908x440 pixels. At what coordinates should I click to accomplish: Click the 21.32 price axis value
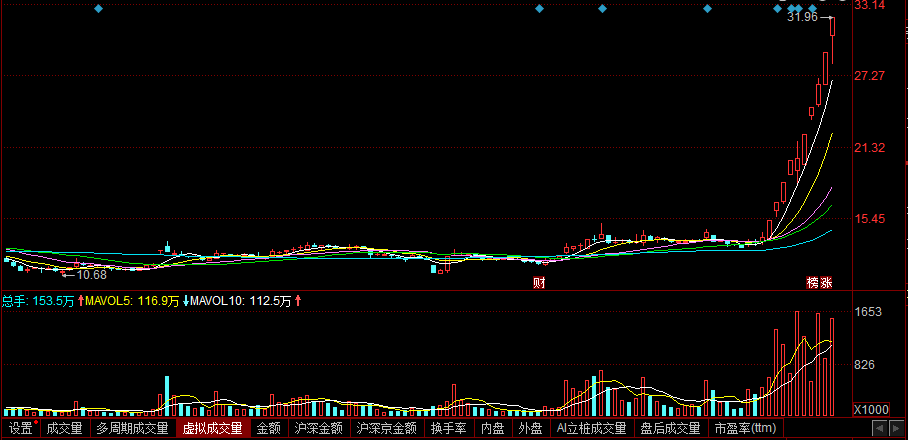click(869, 148)
